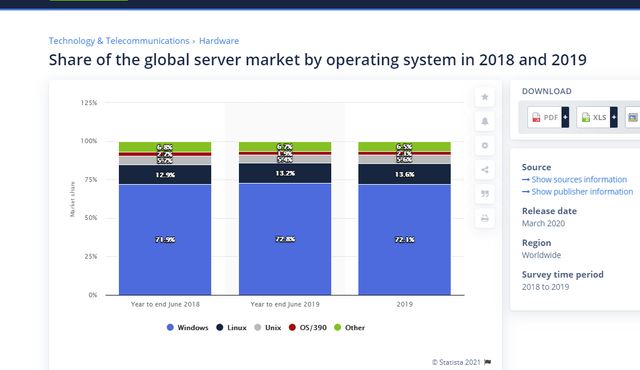The image size is (640, 370).
Task: Click the quotation citation icon
Action: [484, 194]
